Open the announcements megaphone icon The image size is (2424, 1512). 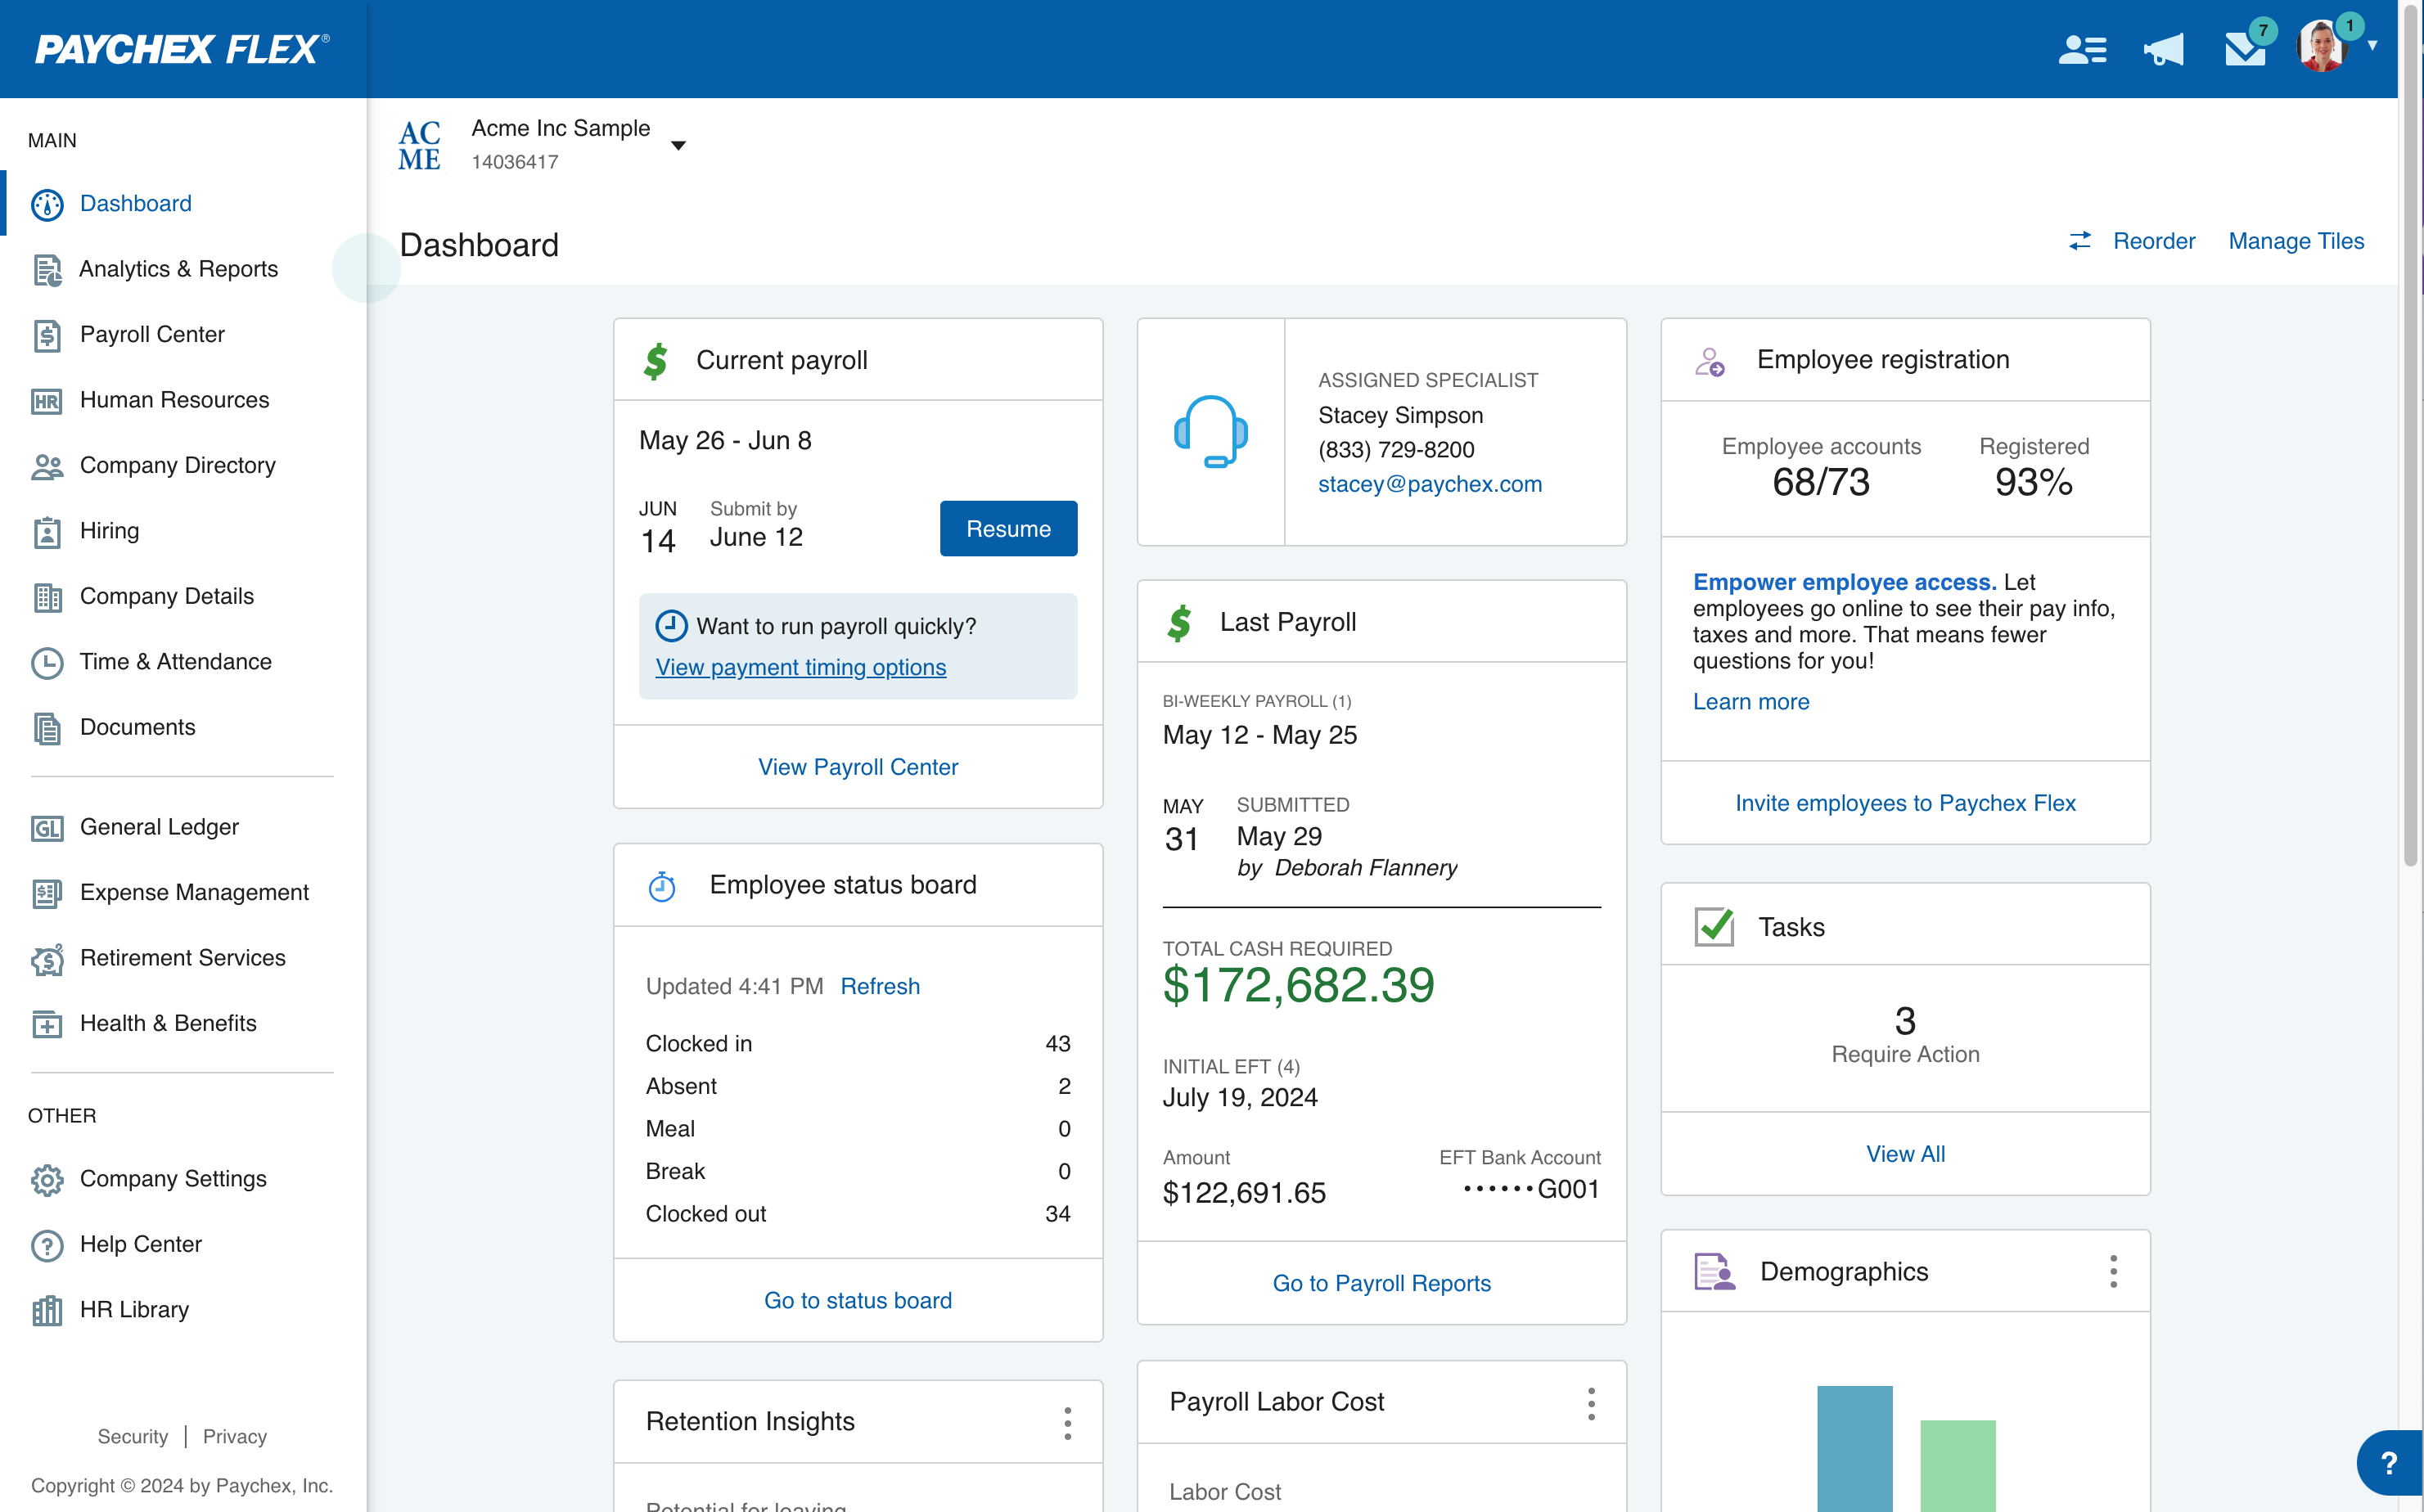coord(2163,49)
